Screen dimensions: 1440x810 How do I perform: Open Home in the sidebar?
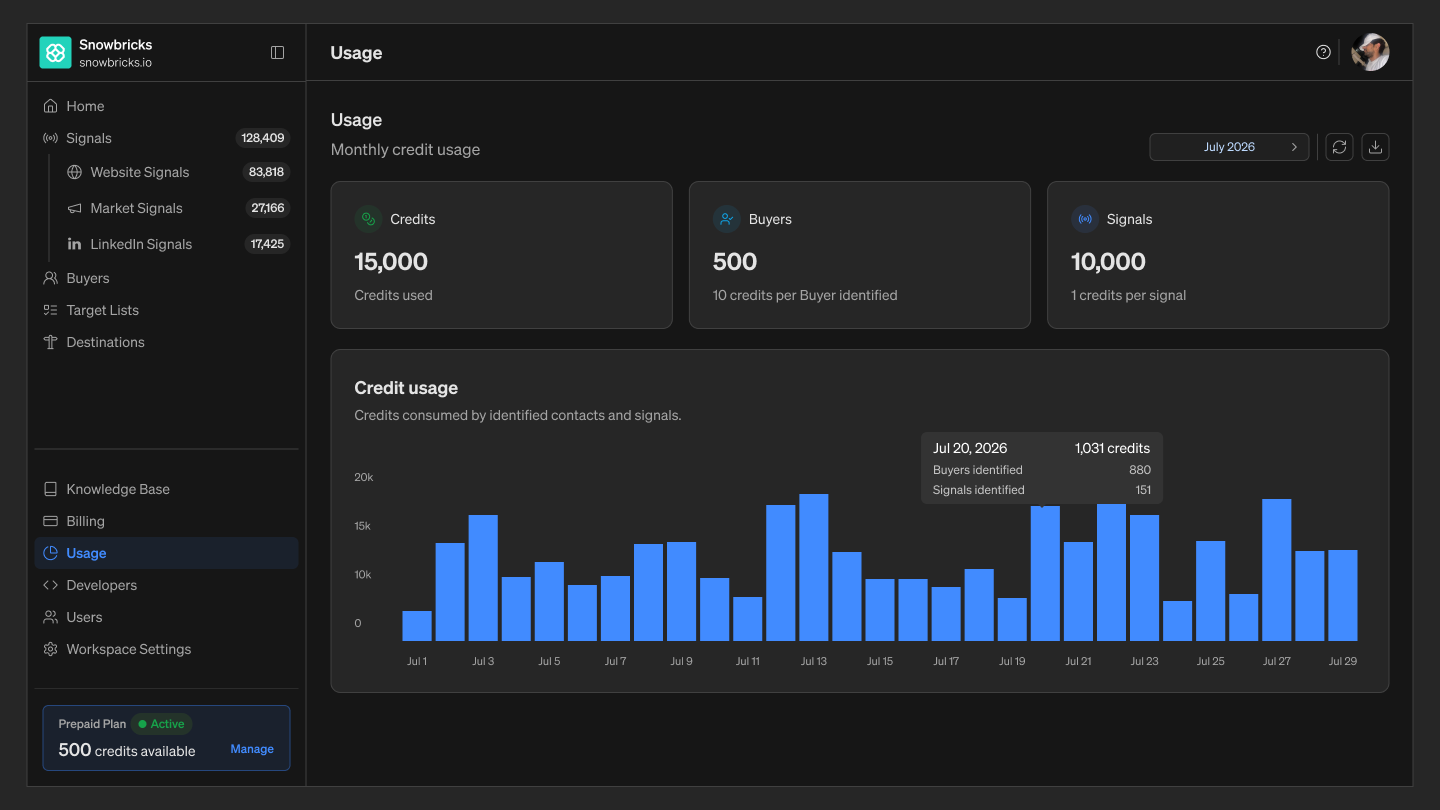(x=167, y=106)
